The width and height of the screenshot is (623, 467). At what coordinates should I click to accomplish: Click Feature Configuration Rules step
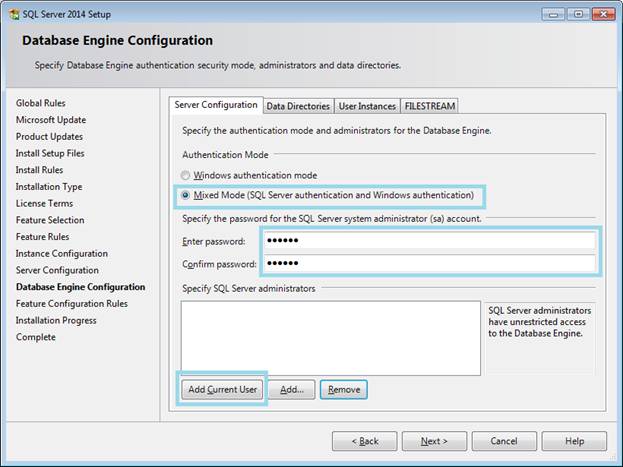tap(72, 304)
